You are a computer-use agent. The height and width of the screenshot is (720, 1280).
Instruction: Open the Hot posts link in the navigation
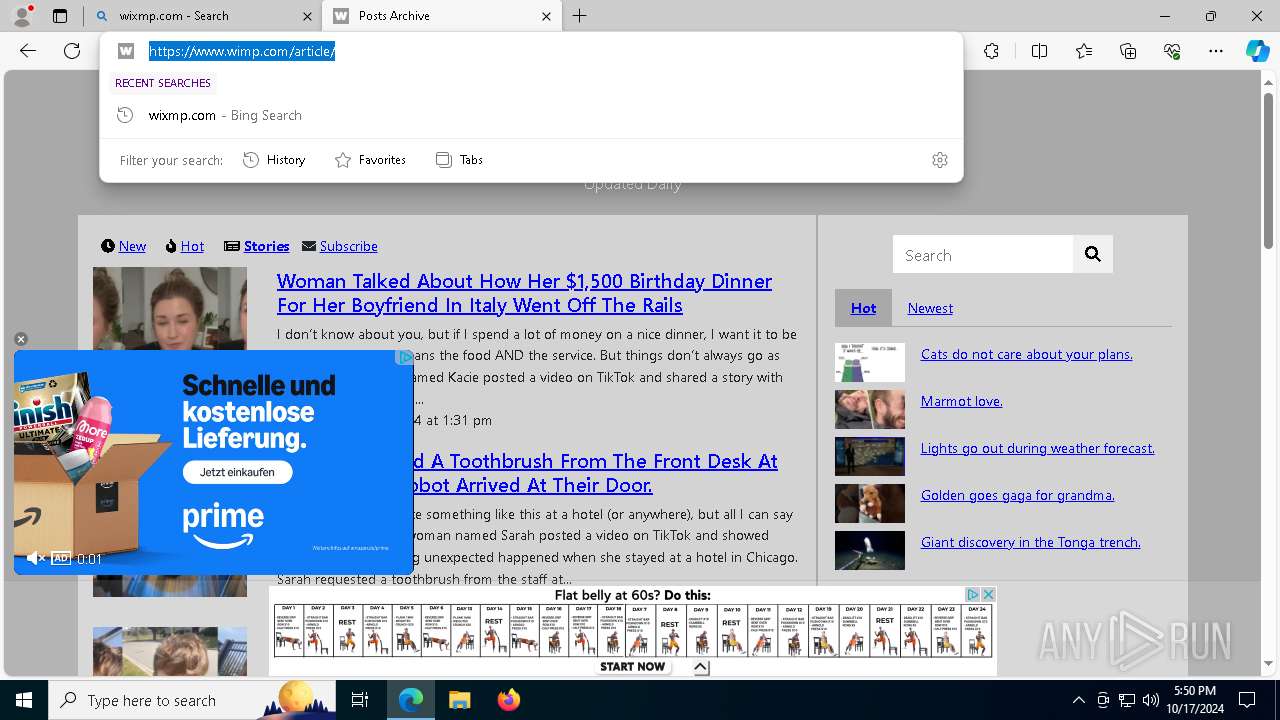click(192, 246)
